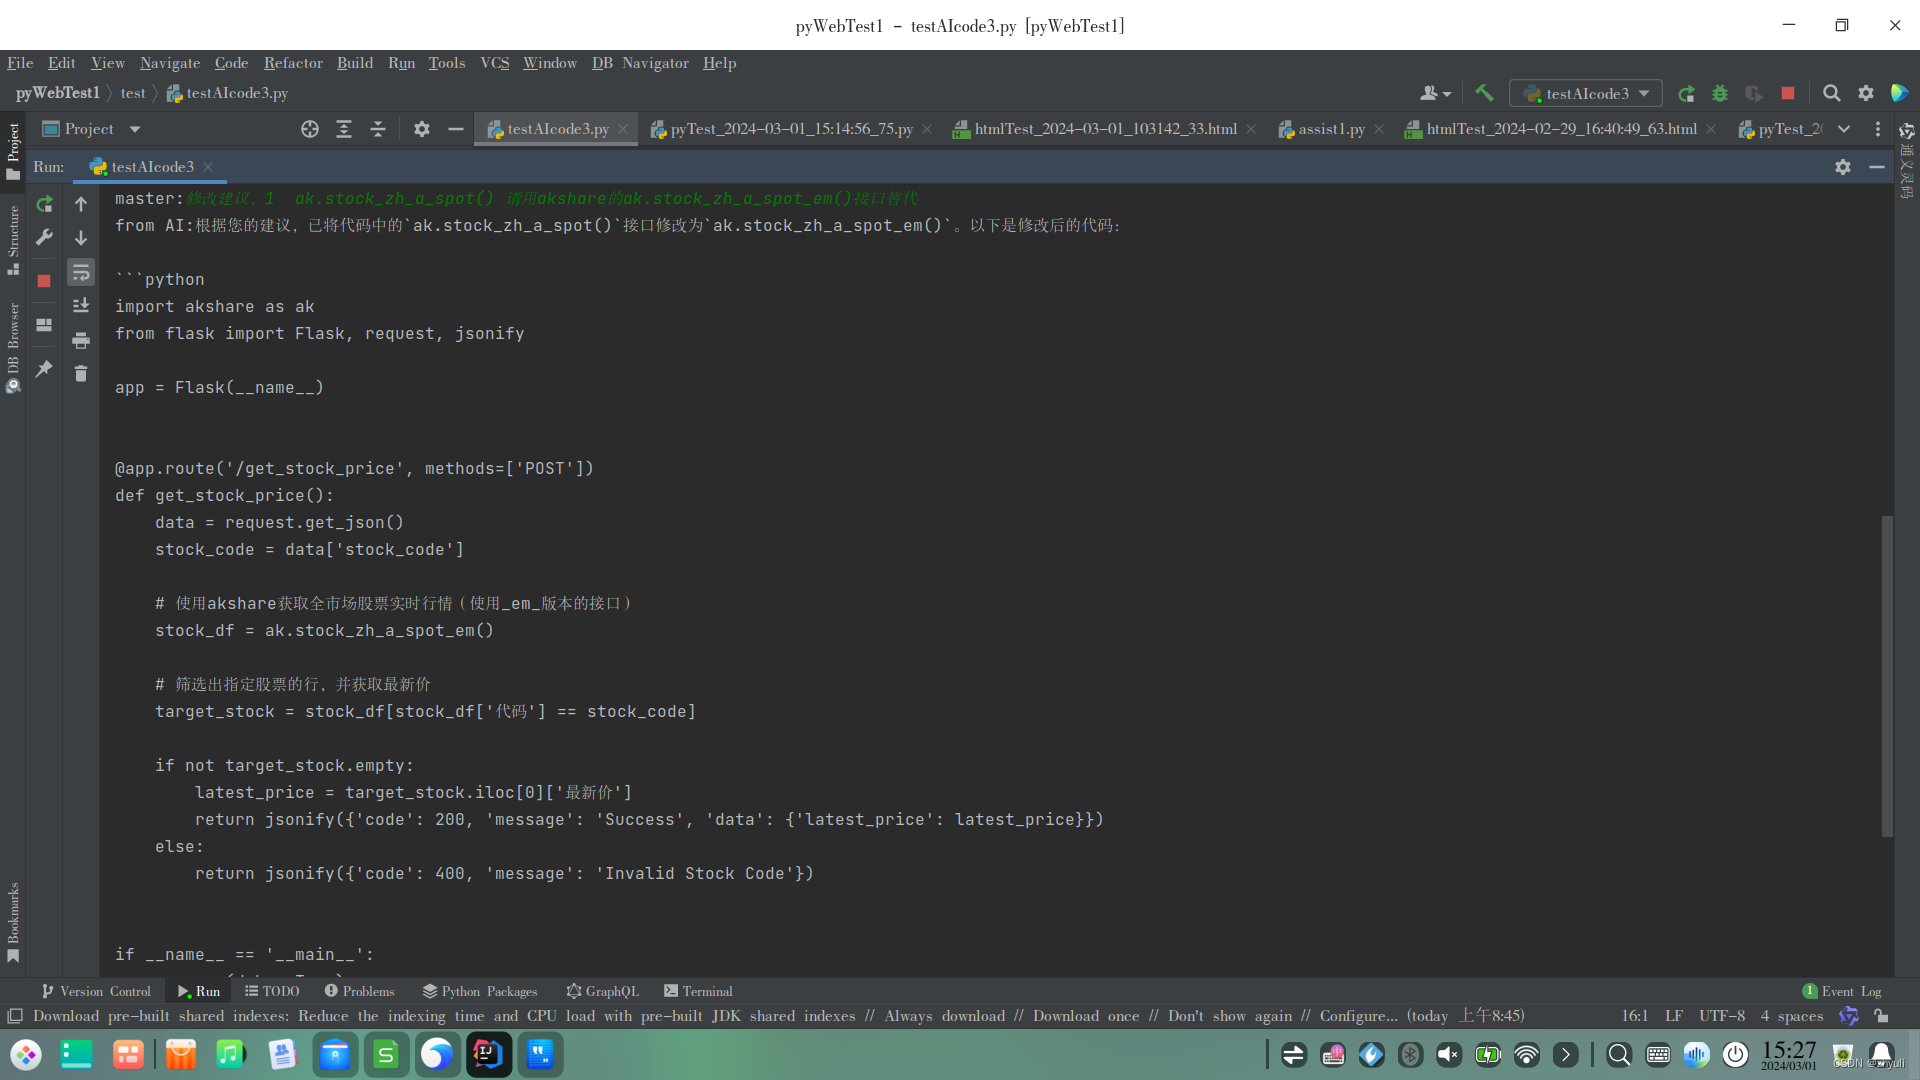The height and width of the screenshot is (1080, 1920).
Task: Open '4 spaces' indent settings
Action: [1792, 1016]
